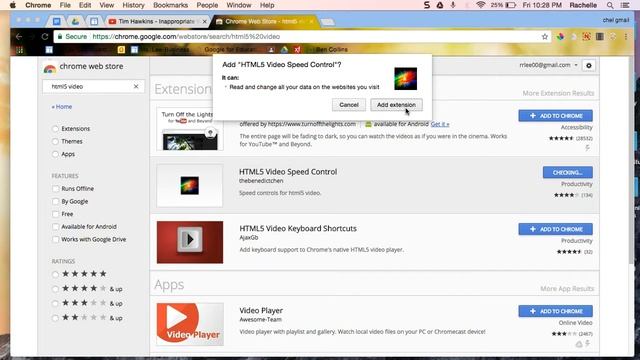Click the dark grid extension icon in the toolbar
Screen dimensions: 640x360
coord(600,37)
